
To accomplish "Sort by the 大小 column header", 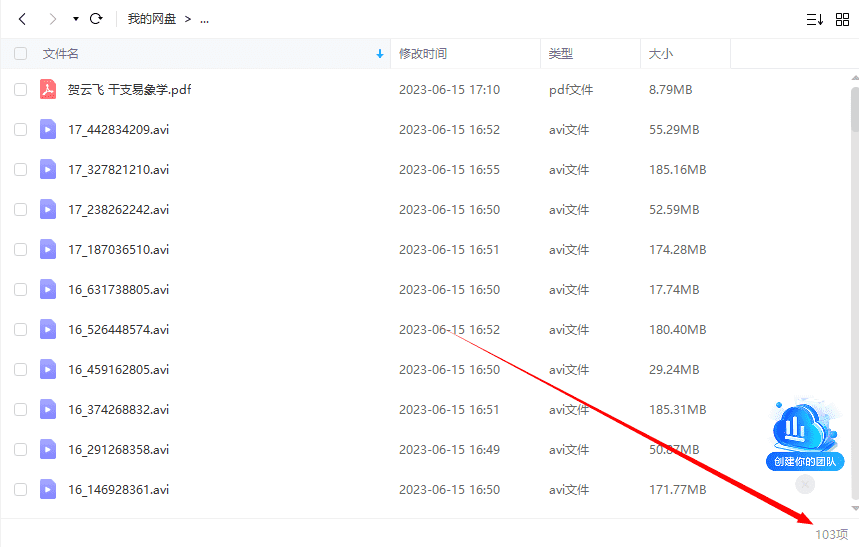I will pyautogui.click(x=661, y=54).
